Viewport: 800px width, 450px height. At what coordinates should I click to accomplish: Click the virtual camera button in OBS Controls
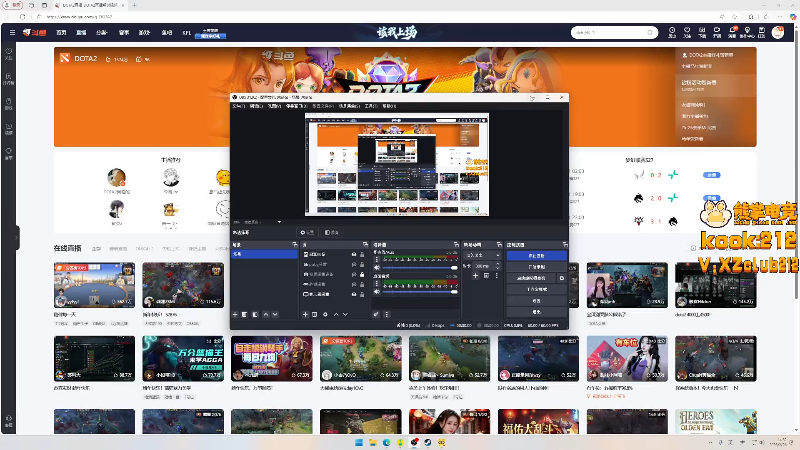pyautogui.click(x=531, y=278)
